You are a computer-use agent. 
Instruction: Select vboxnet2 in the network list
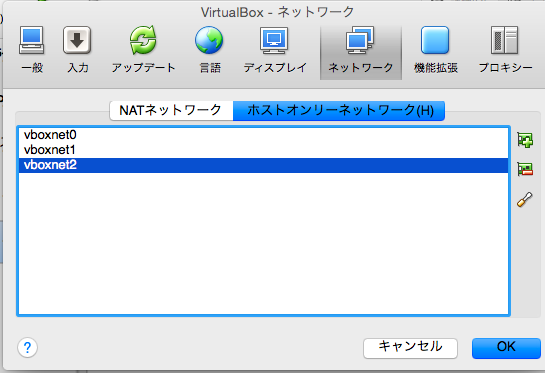pyautogui.click(x=264, y=165)
